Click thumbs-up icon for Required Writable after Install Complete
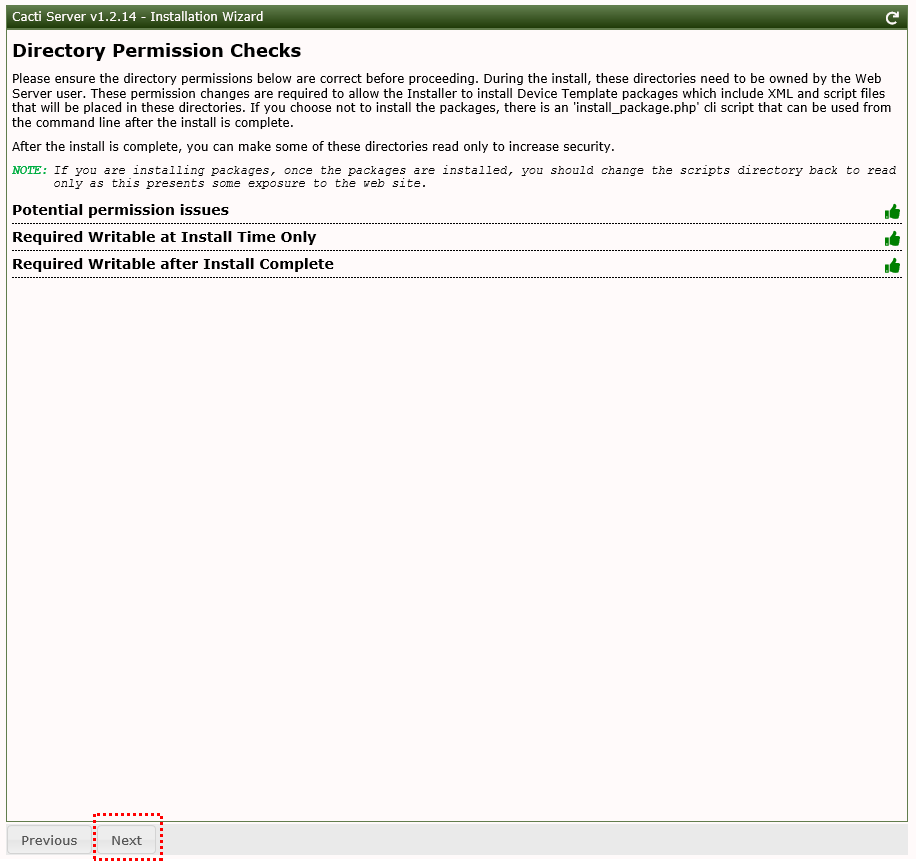Viewport: 916px width, 861px height. 892,266
